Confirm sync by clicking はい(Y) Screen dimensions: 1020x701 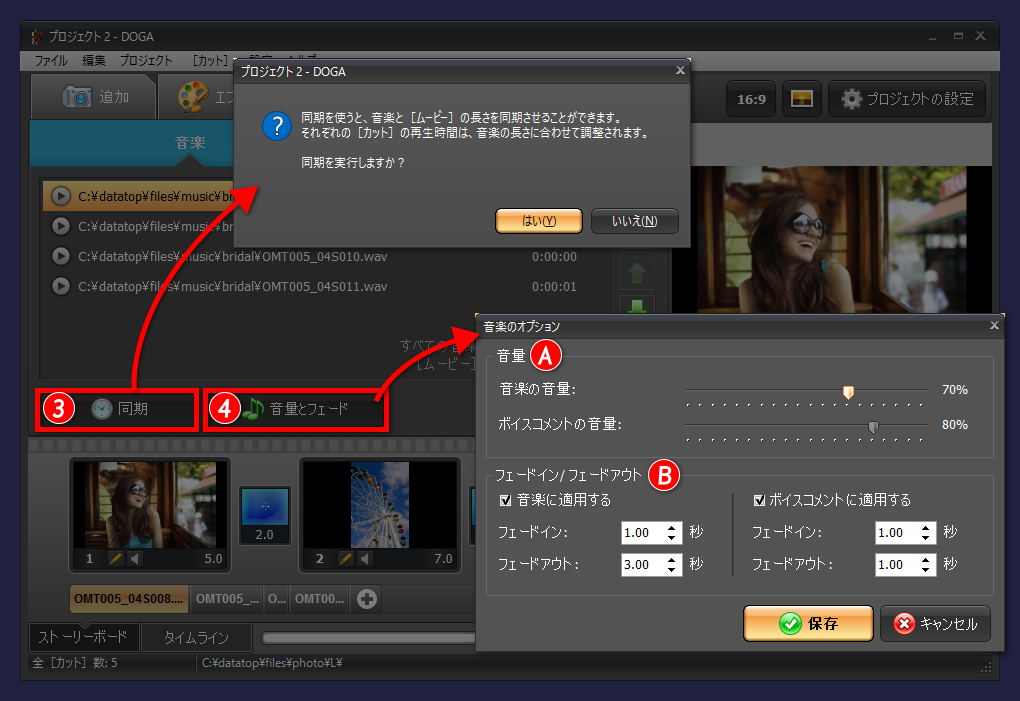tap(538, 221)
